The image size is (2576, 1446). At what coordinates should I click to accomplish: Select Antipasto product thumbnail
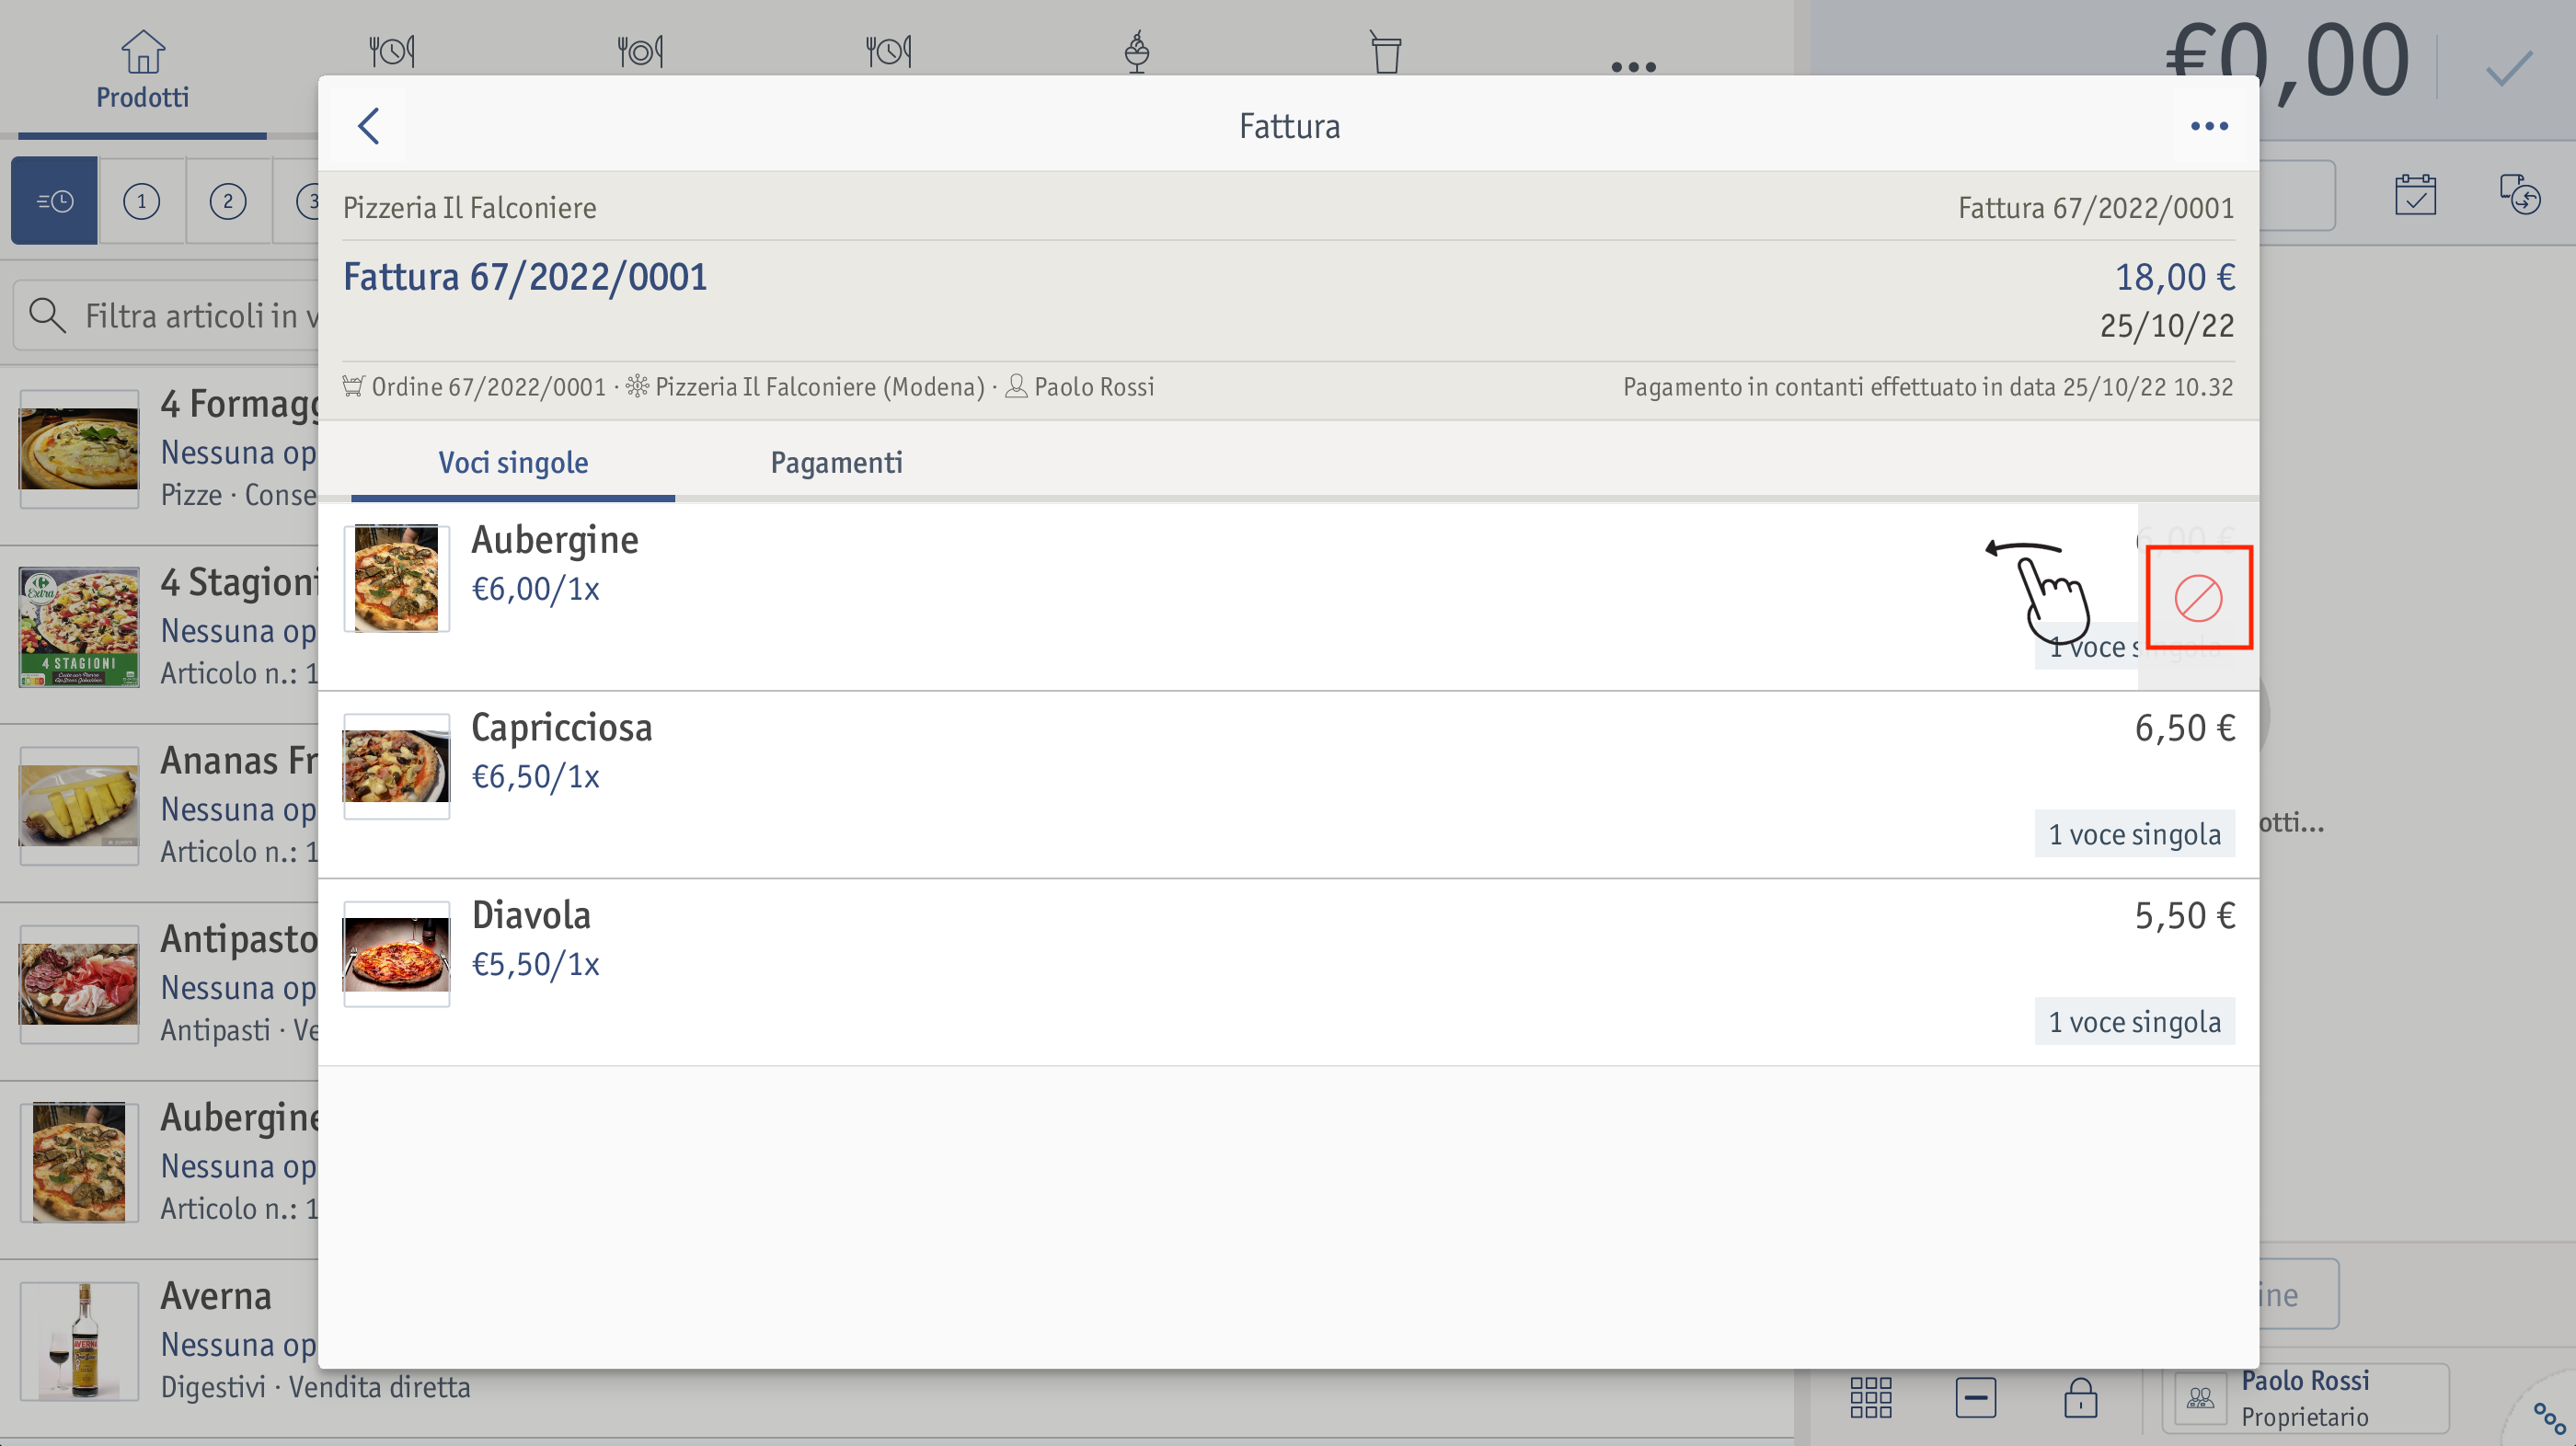tap(79, 984)
